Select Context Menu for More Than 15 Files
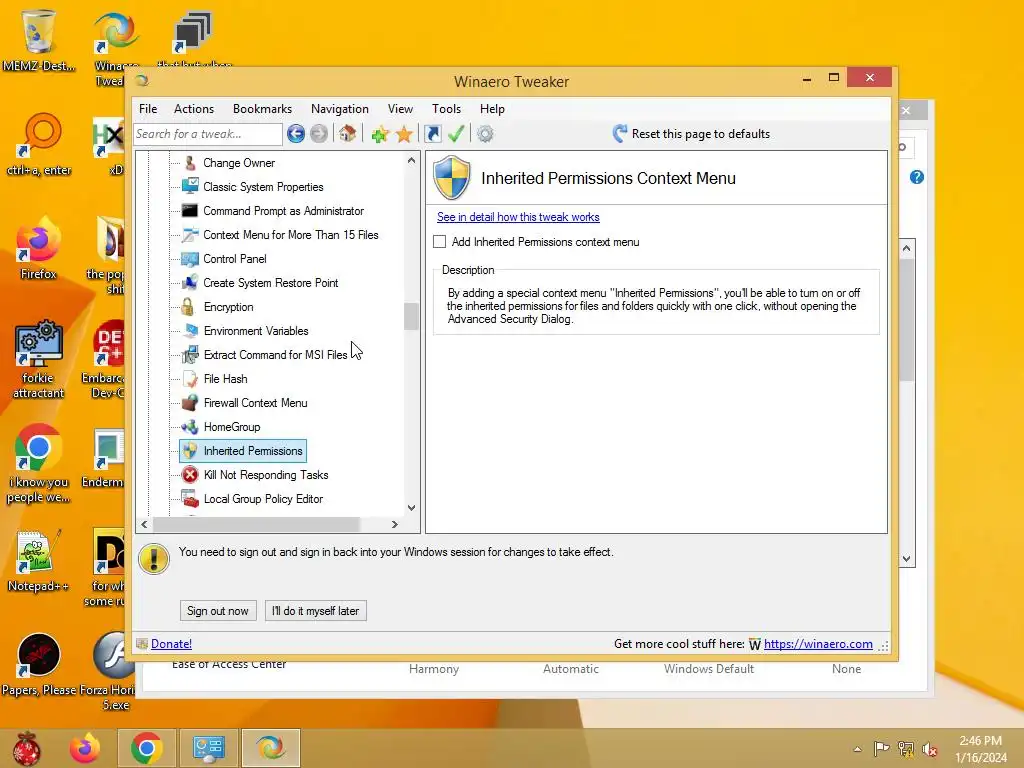The image size is (1024, 768). [291, 234]
